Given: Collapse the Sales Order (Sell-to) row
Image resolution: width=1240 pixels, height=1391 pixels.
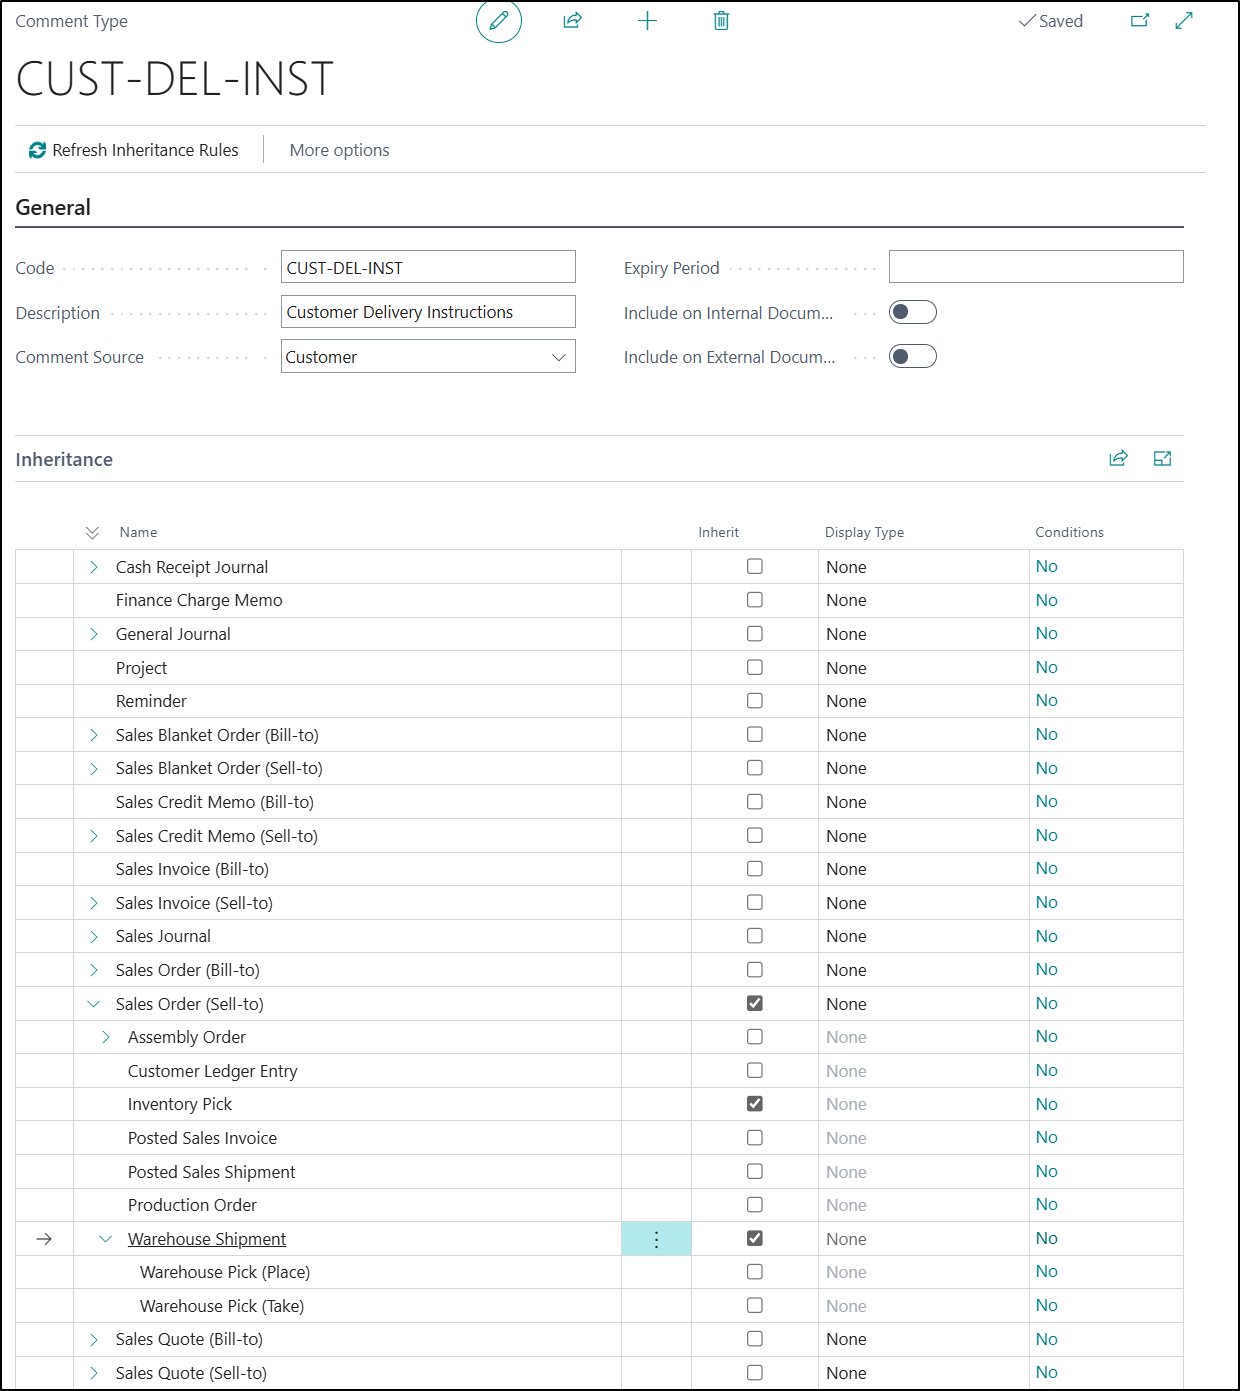Looking at the screenshot, I should 94,1004.
